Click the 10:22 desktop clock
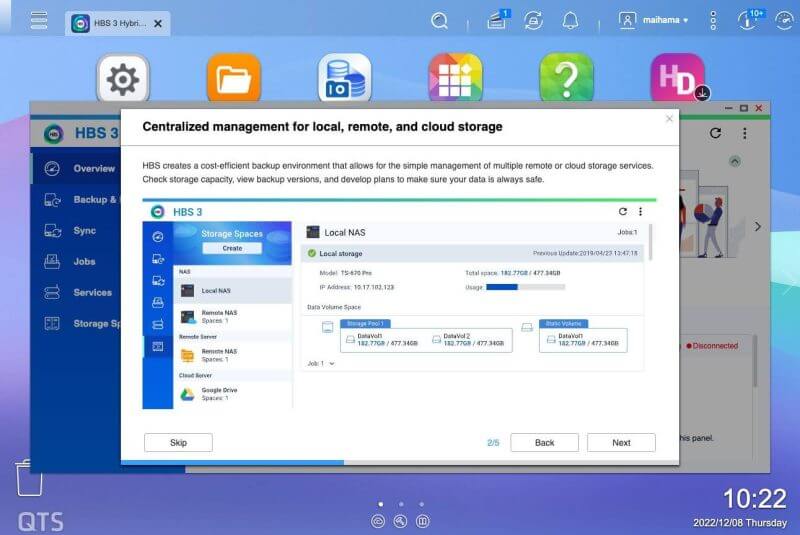The width and height of the screenshot is (800, 535). point(755,498)
